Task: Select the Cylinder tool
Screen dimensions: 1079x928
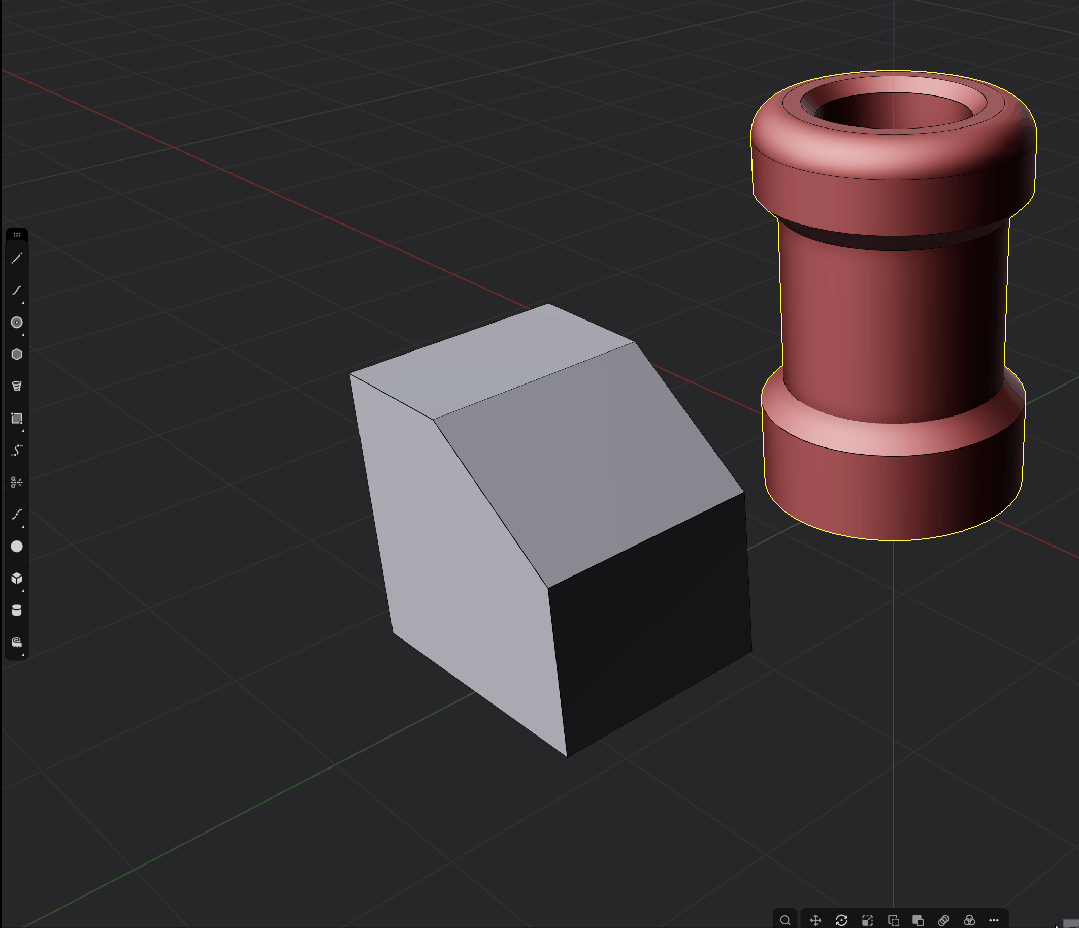Action: [x=17, y=610]
